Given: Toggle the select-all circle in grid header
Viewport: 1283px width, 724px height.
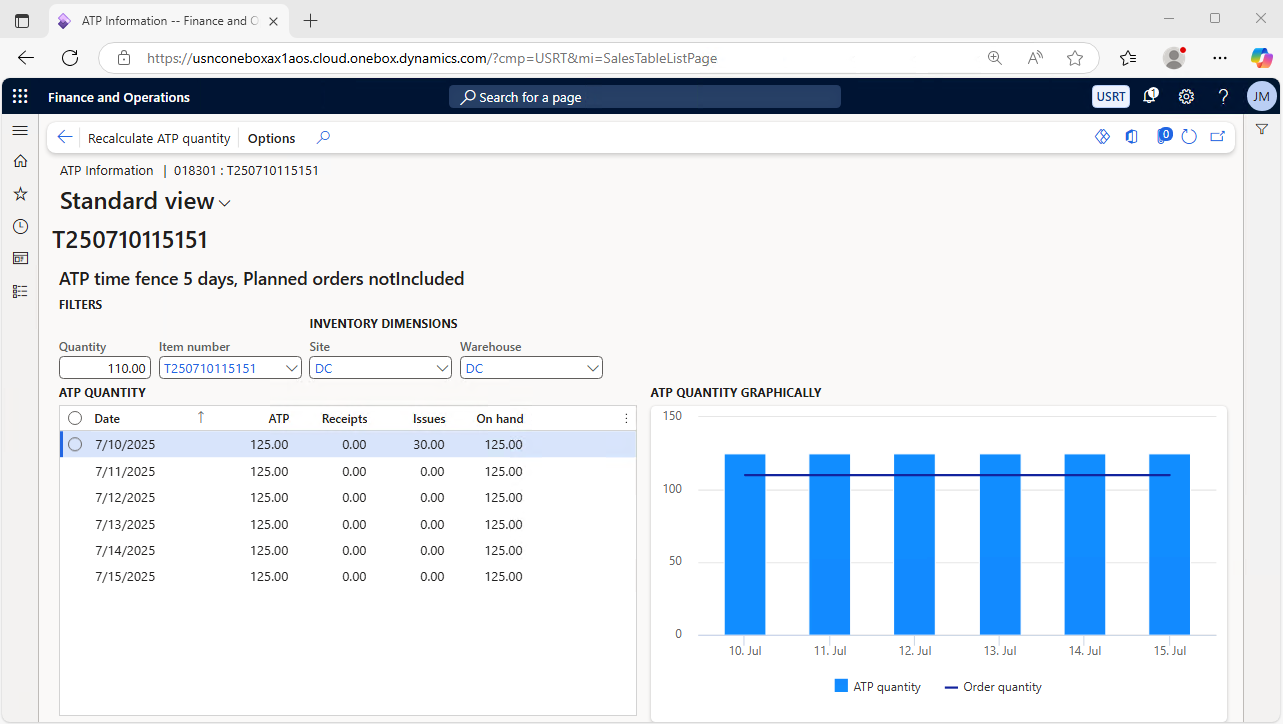Looking at the screenshot, I should [x=75, y=418].
